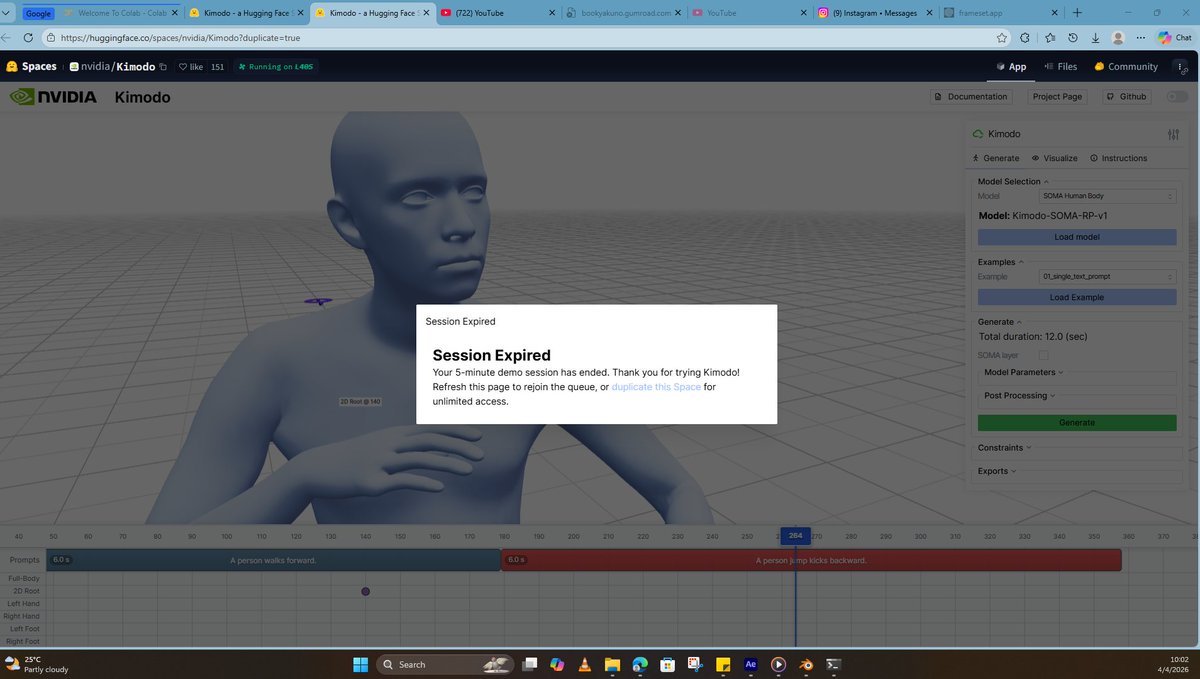Open After Effects from taskbar
Image resolution: width=1200 pixels, height=679 pixels.
pos(750,664)
